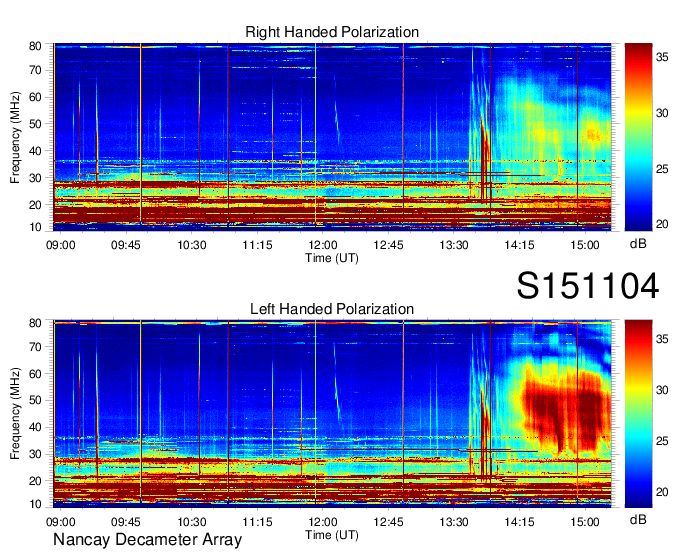Click the 09:45 tick on the Left Handed plot
The height and width of the screenshot is (552, 680).
coord(126,522)
